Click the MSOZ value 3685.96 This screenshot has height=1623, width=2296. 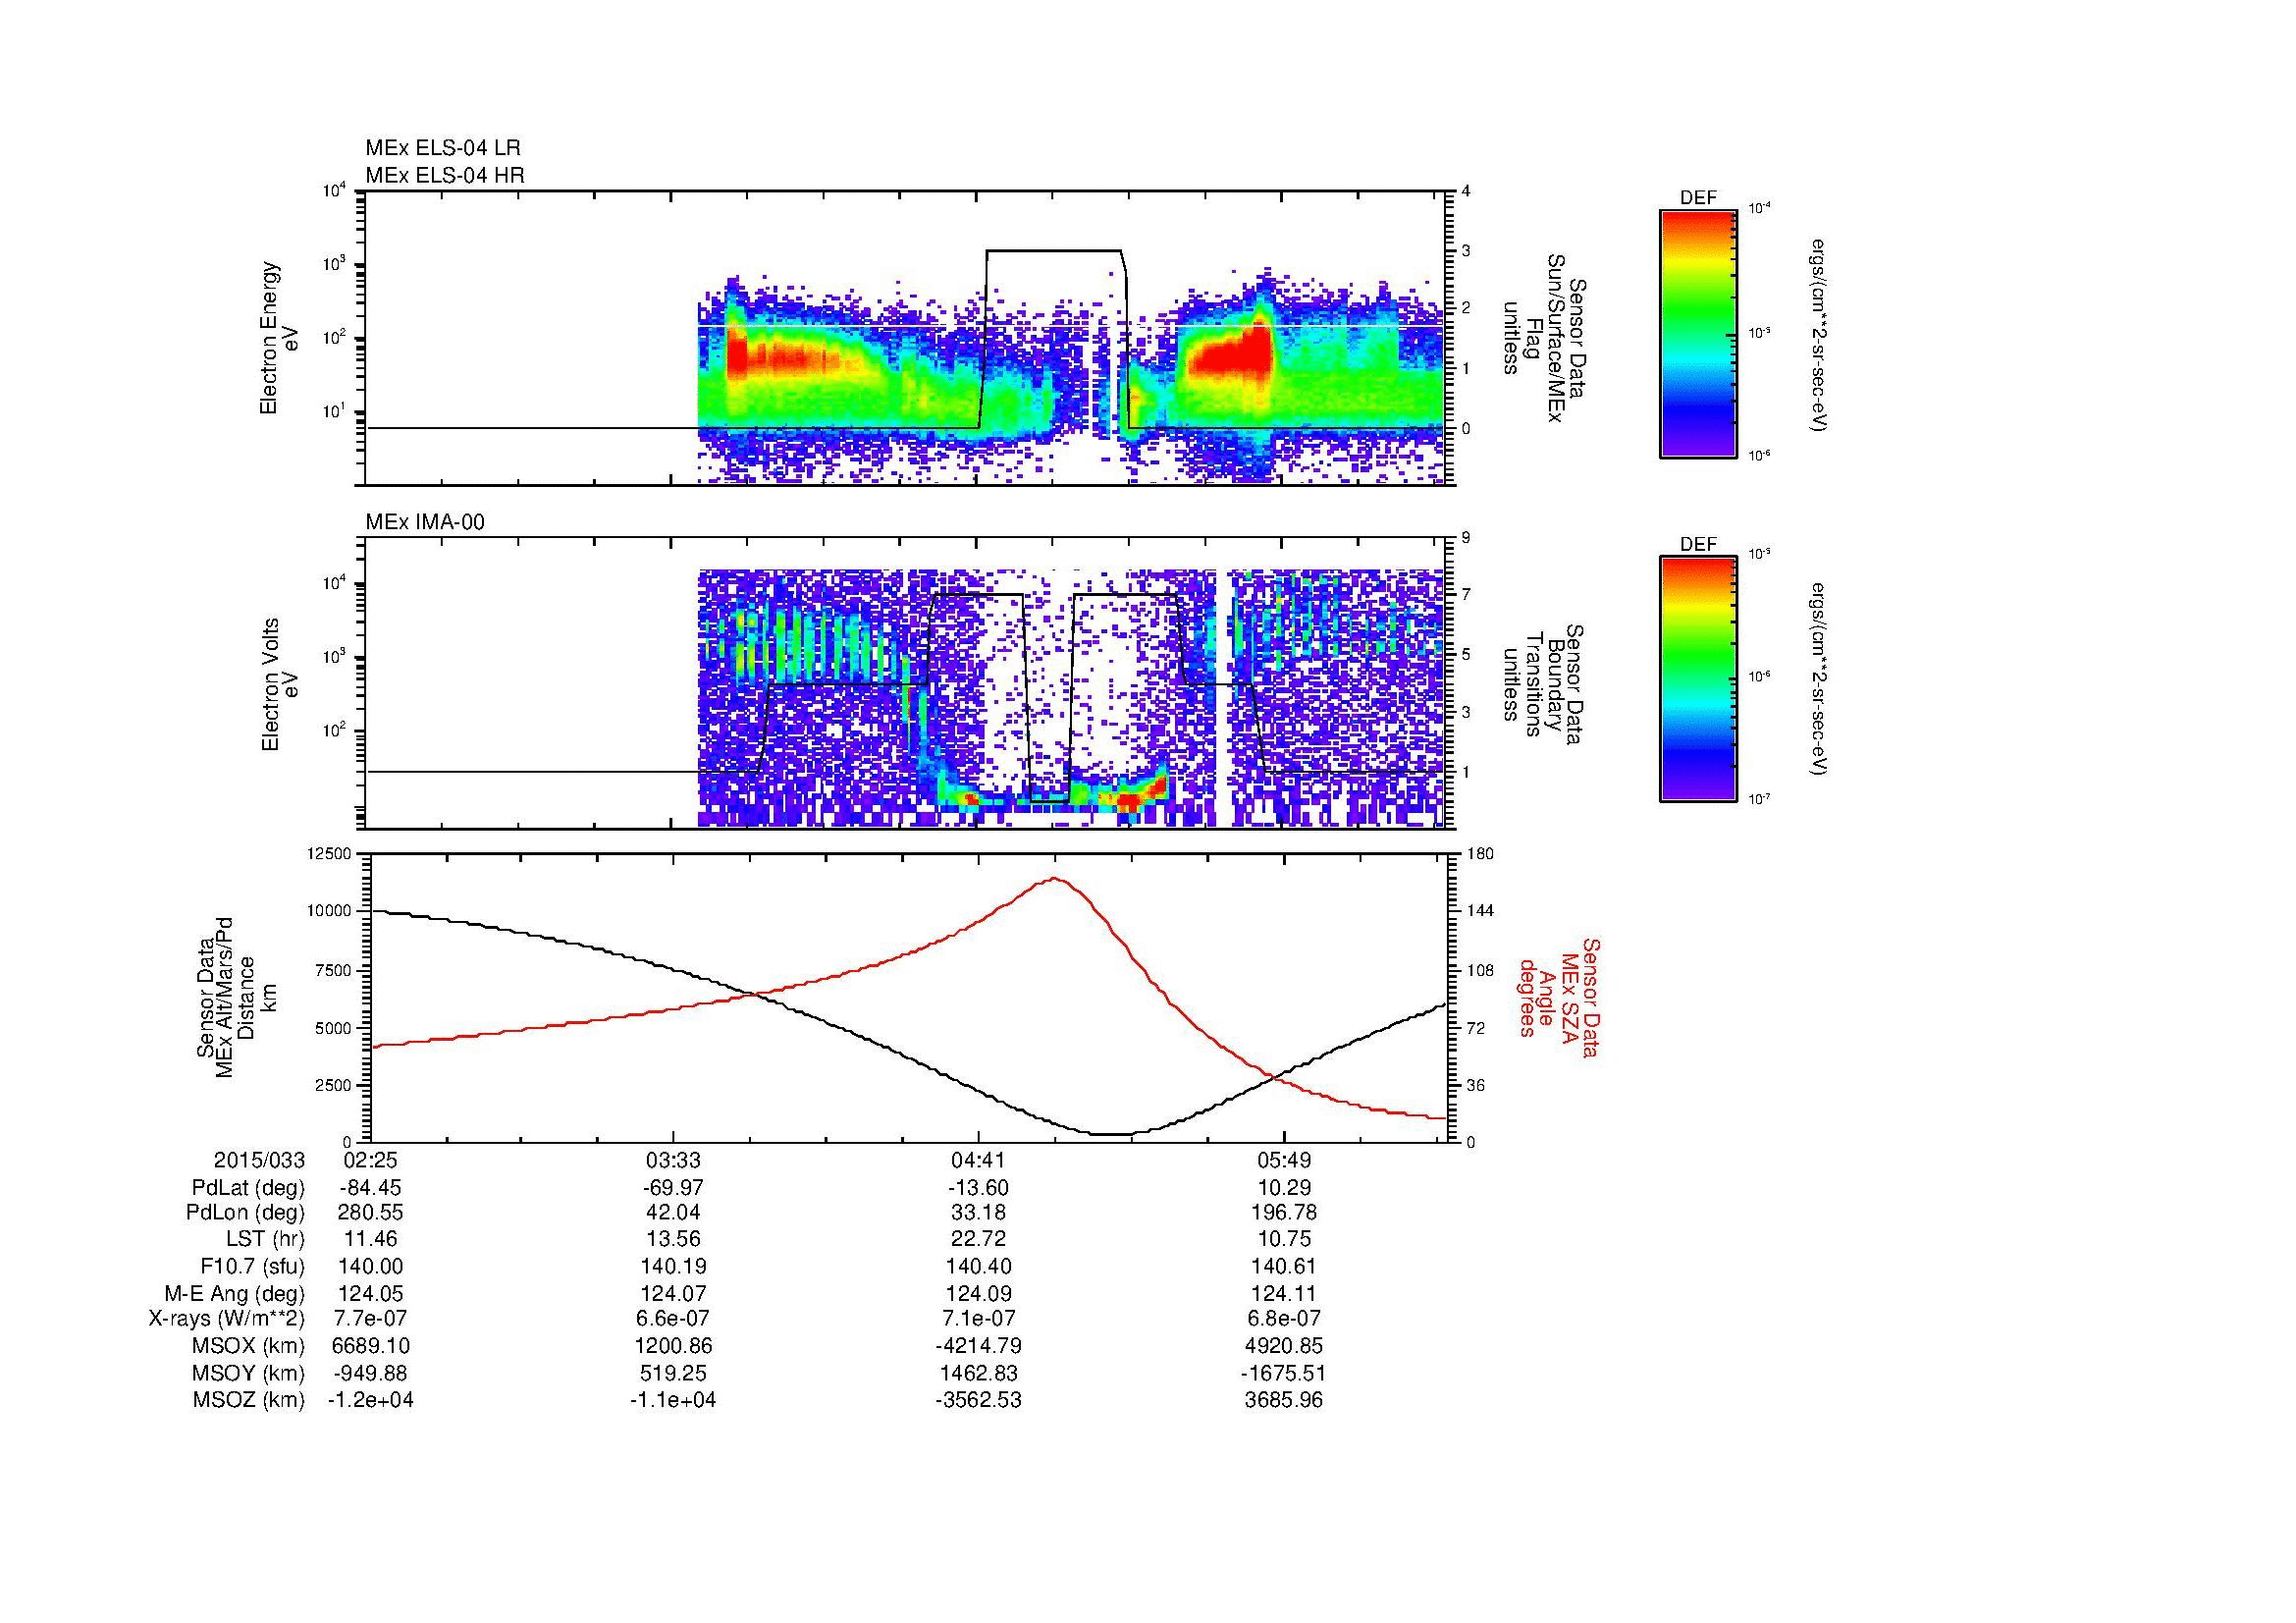tap(1283, 1400)
